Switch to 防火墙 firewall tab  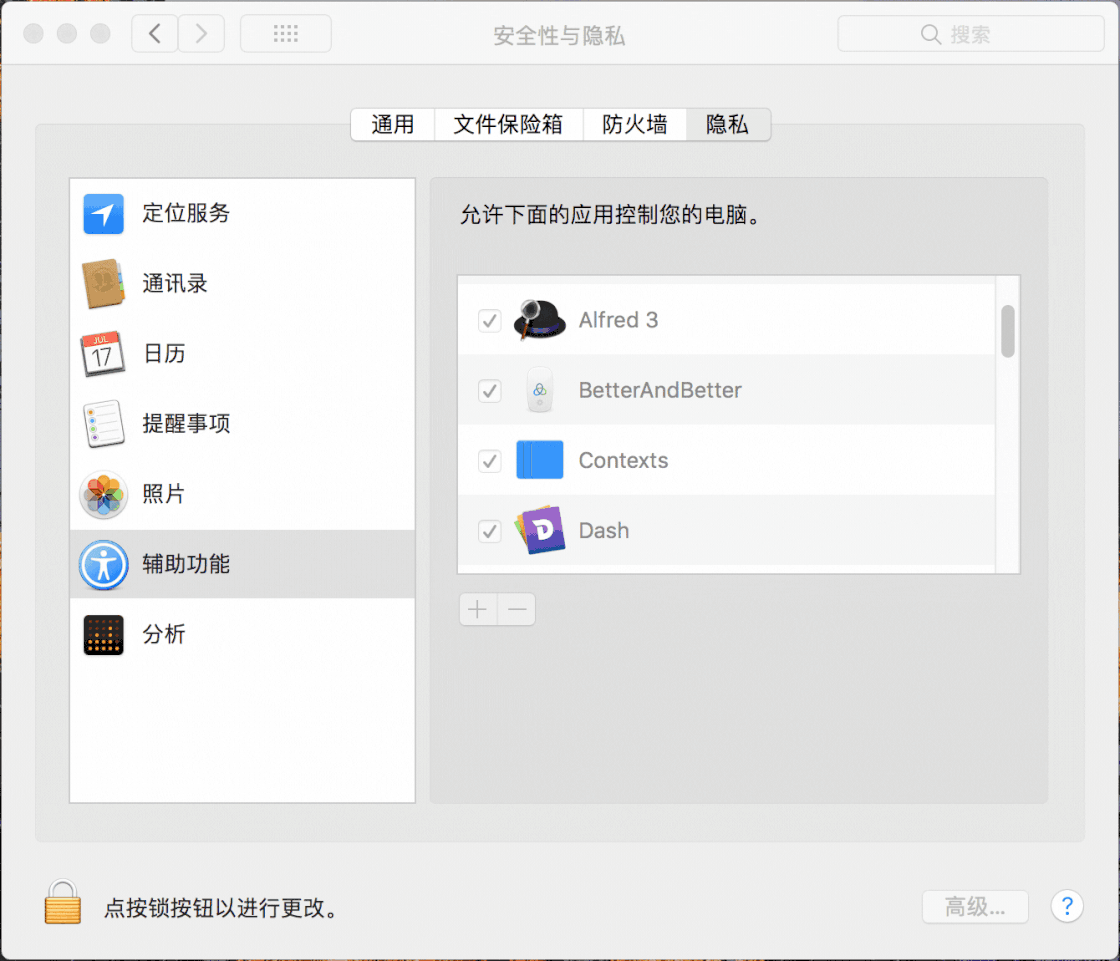click(x=635, y=124)
